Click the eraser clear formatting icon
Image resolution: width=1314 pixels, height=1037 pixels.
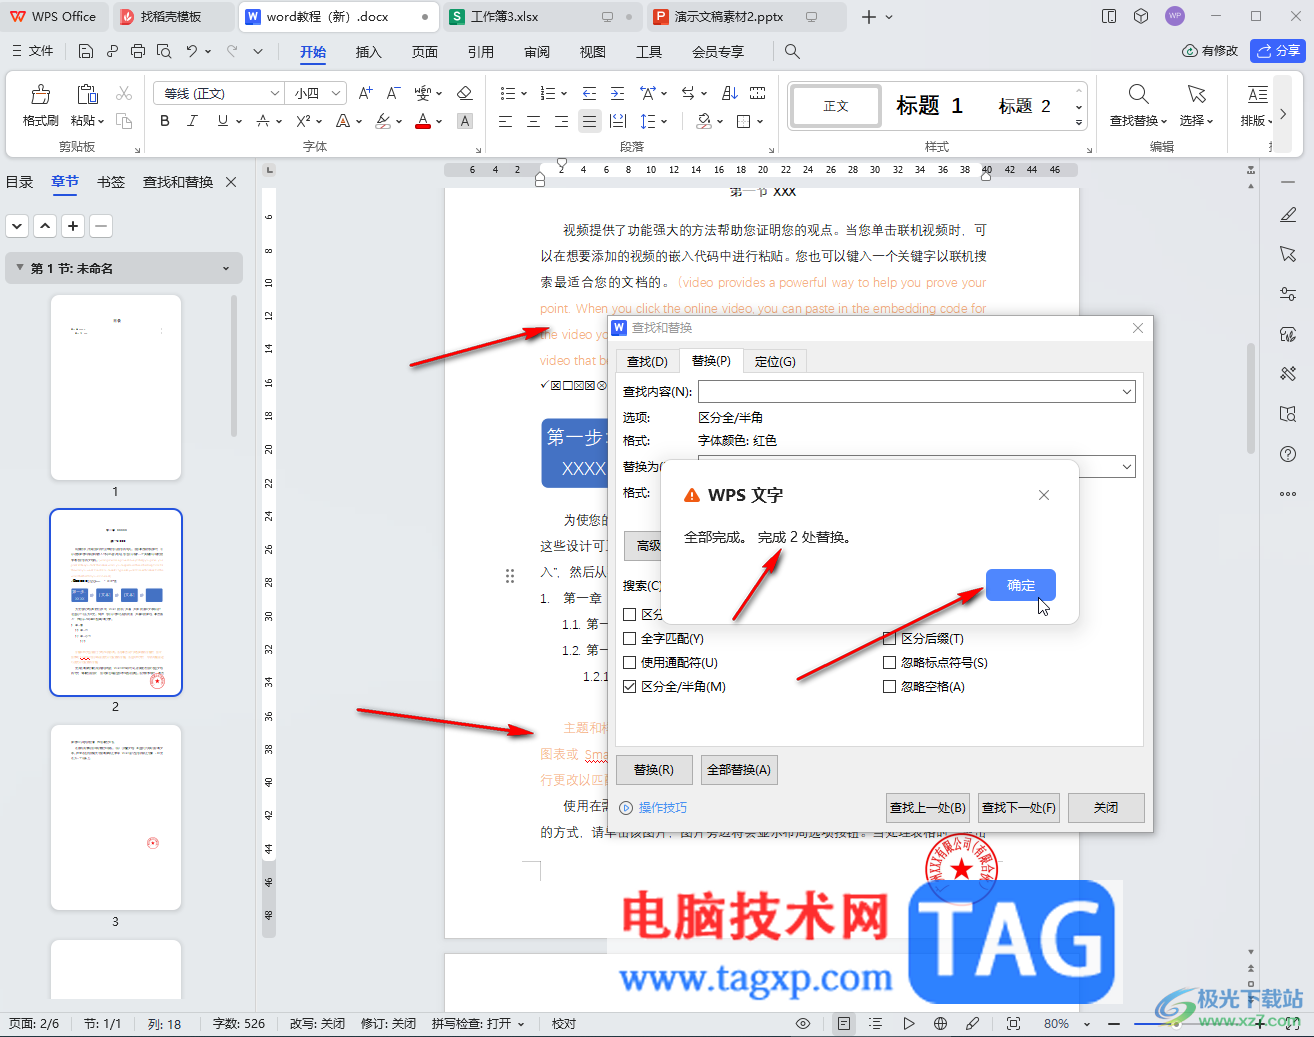tap(464, 93)
